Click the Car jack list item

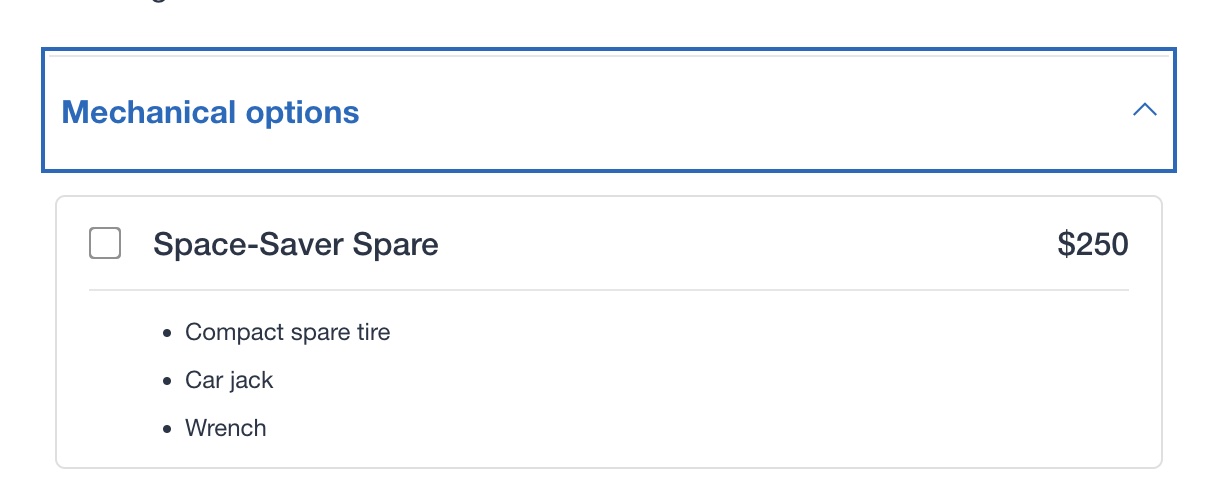click(229, 380)
